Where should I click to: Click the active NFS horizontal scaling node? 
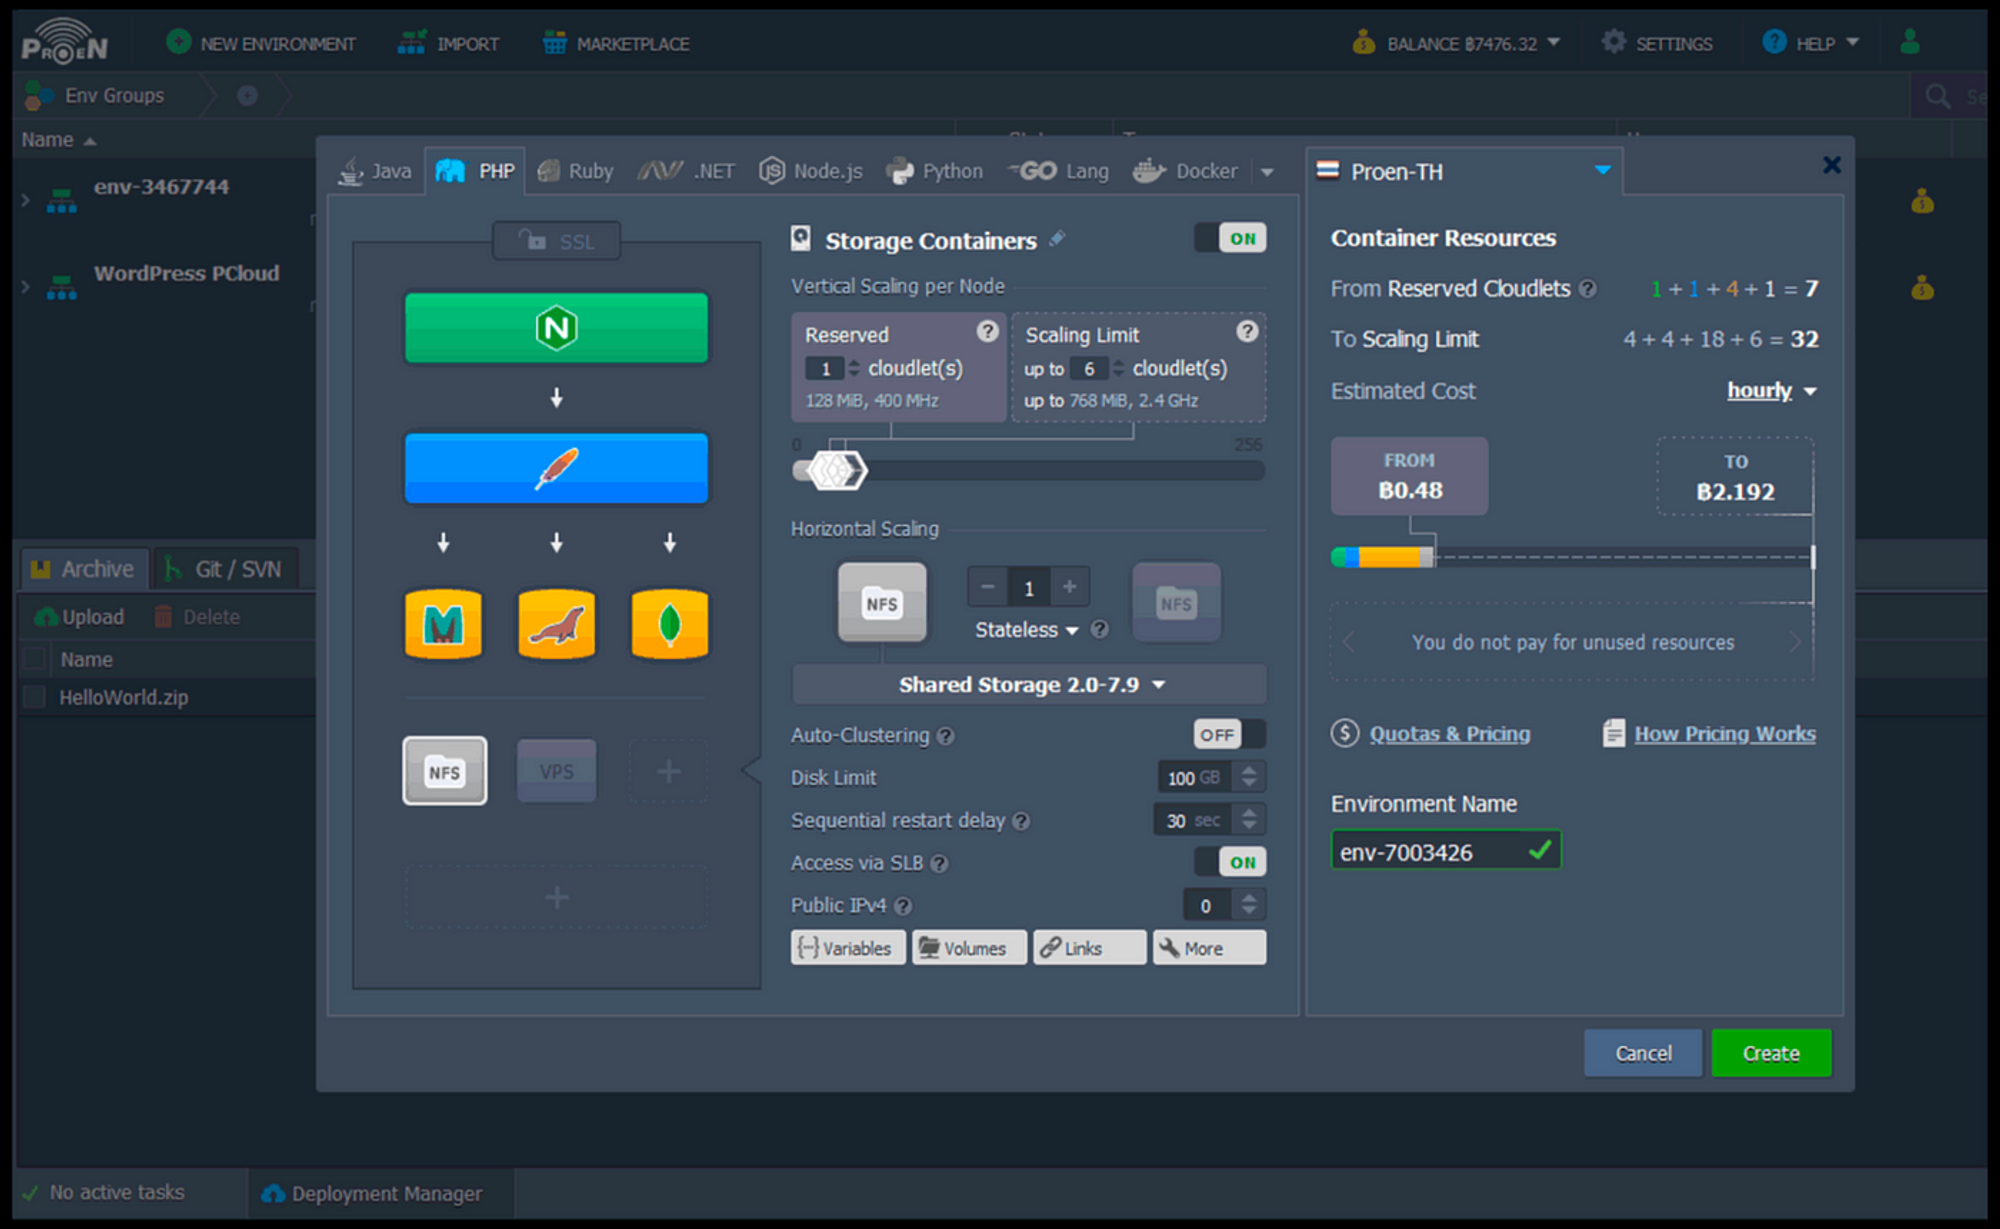point(882,602)
